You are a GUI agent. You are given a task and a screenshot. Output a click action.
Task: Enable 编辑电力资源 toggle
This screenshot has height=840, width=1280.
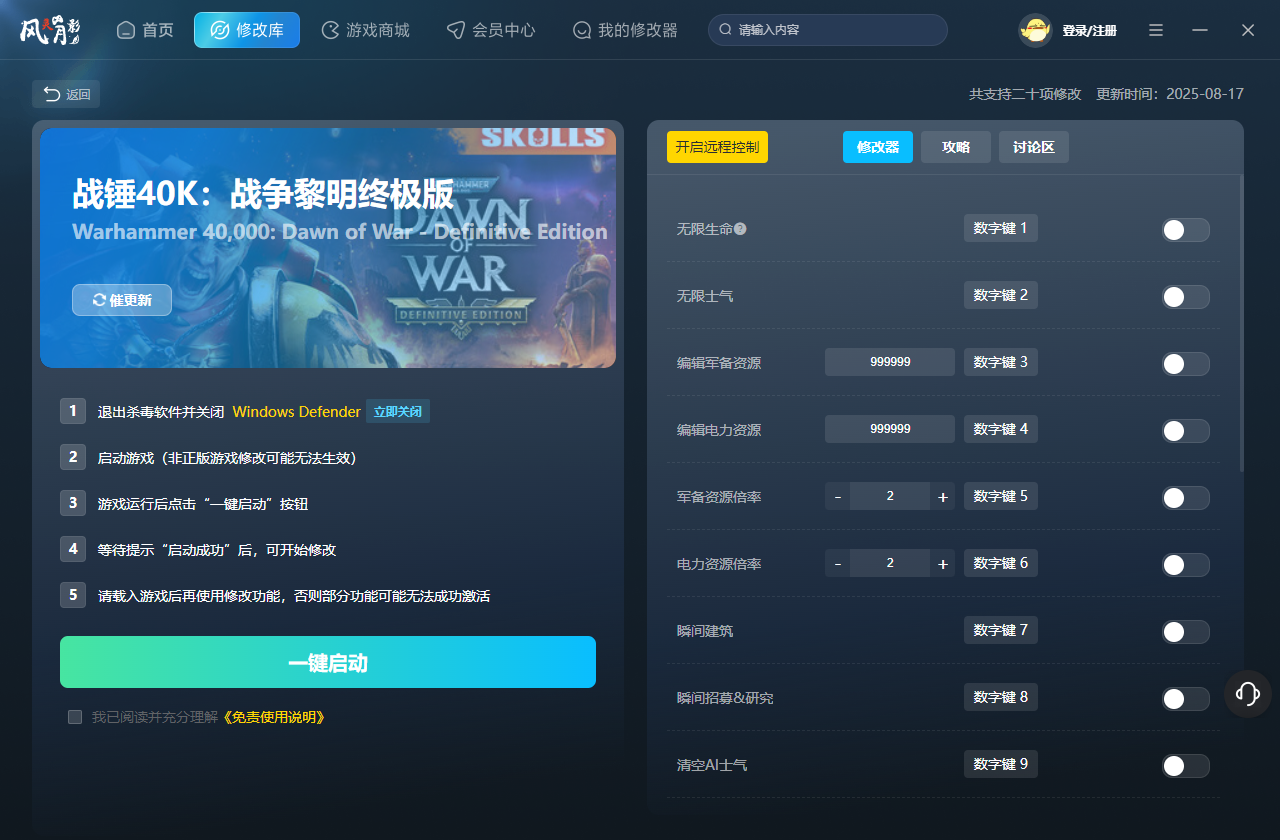point(1186,431)
